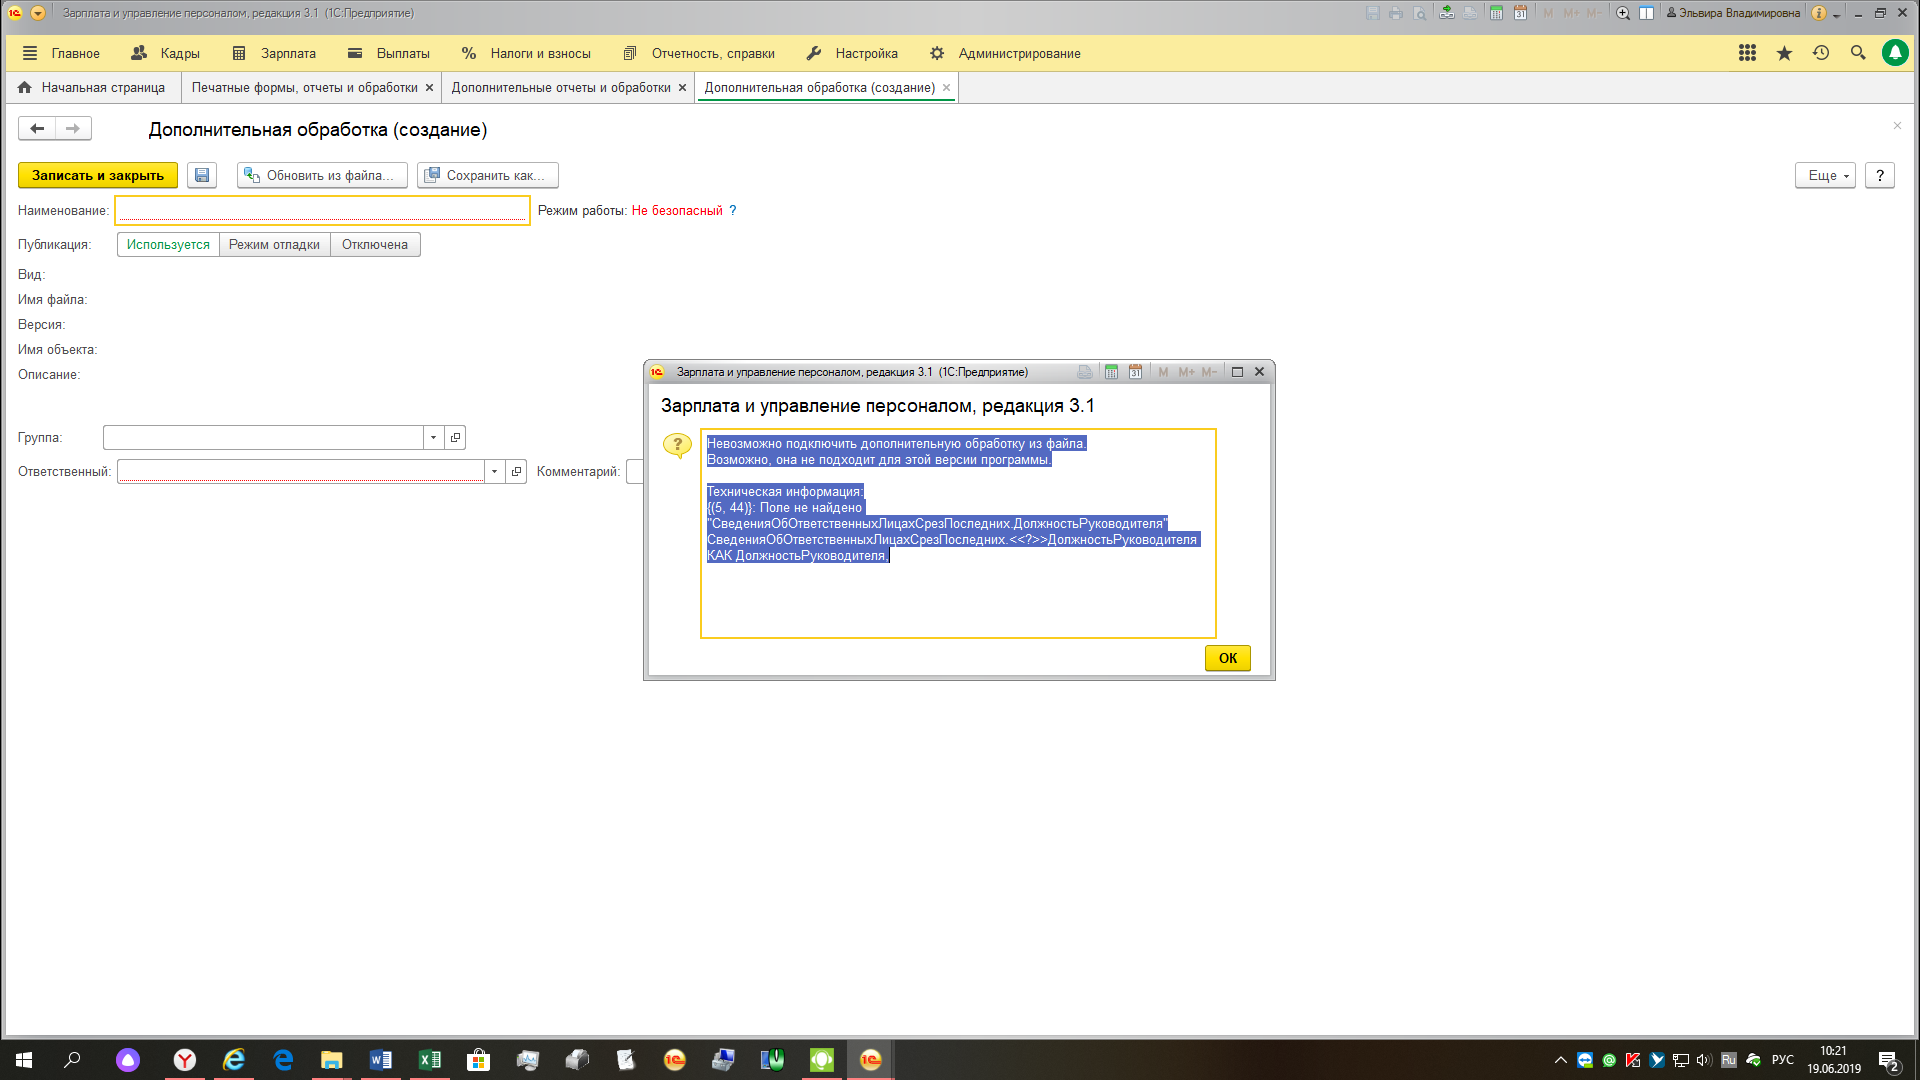
Task: Click Обновить из файла button
Action: 322,175
